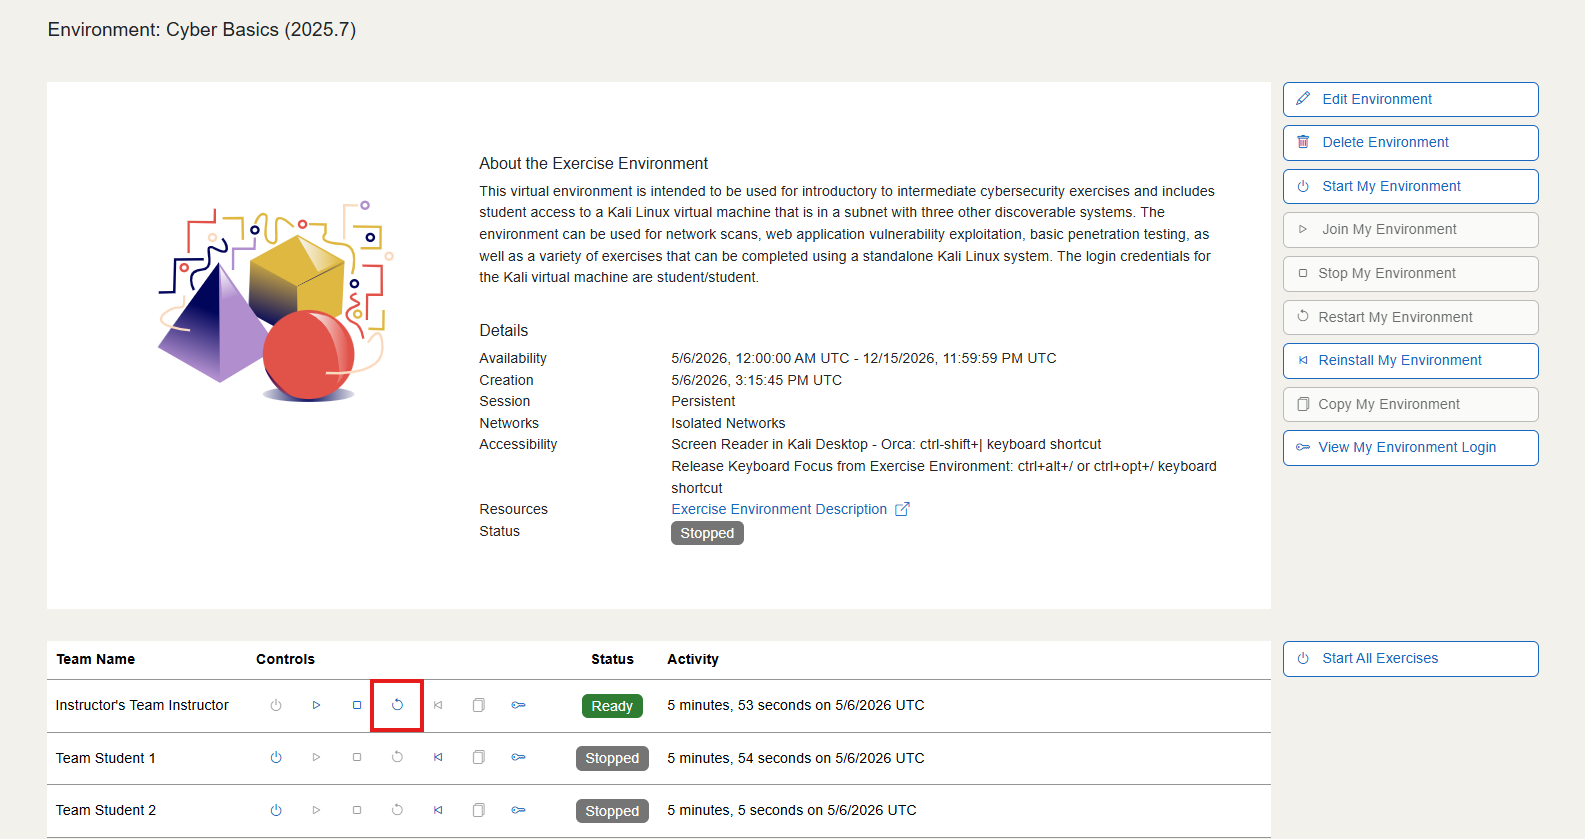Viewport: 1585px width, 839px height.
Task: Click the colorful geometric shapes illustration
Action: coord(275,301)
